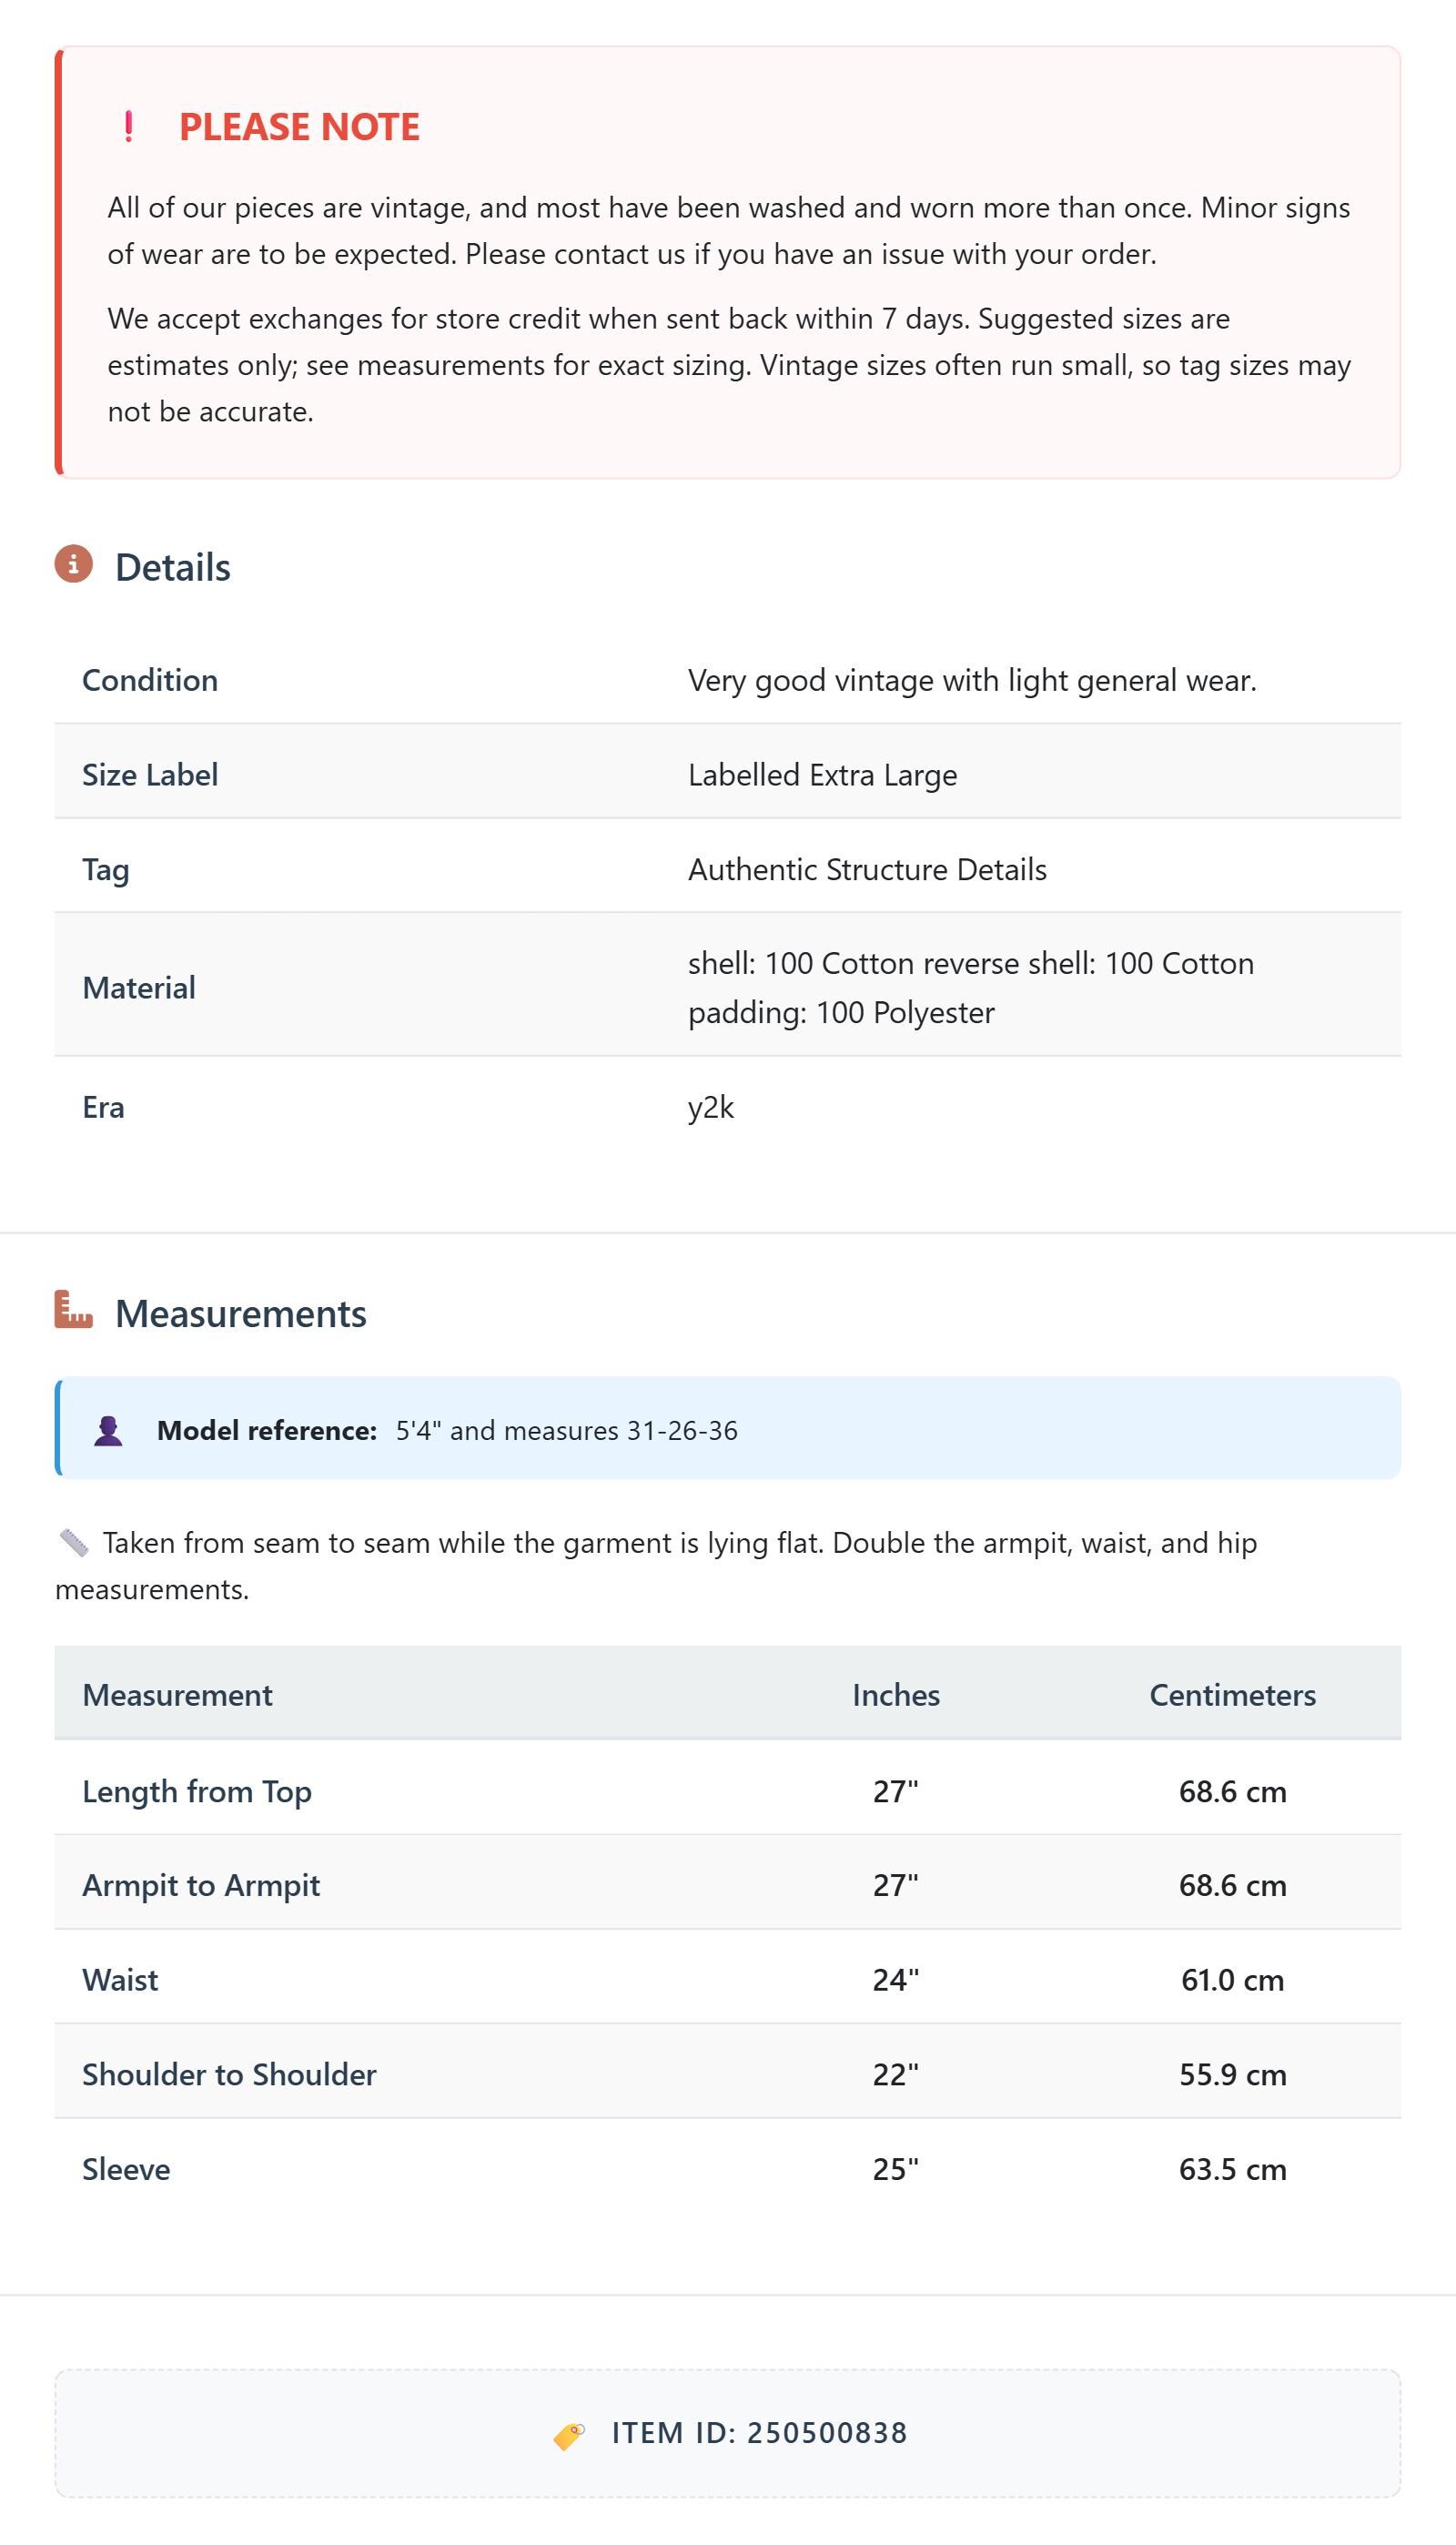Click the Material row label
Viewport: 1456px width, 2545px height.
(139, 988)
